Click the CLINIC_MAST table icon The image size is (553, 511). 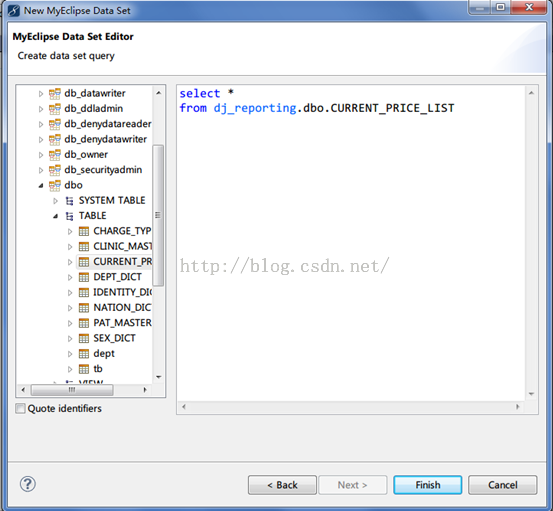point(84,247)
